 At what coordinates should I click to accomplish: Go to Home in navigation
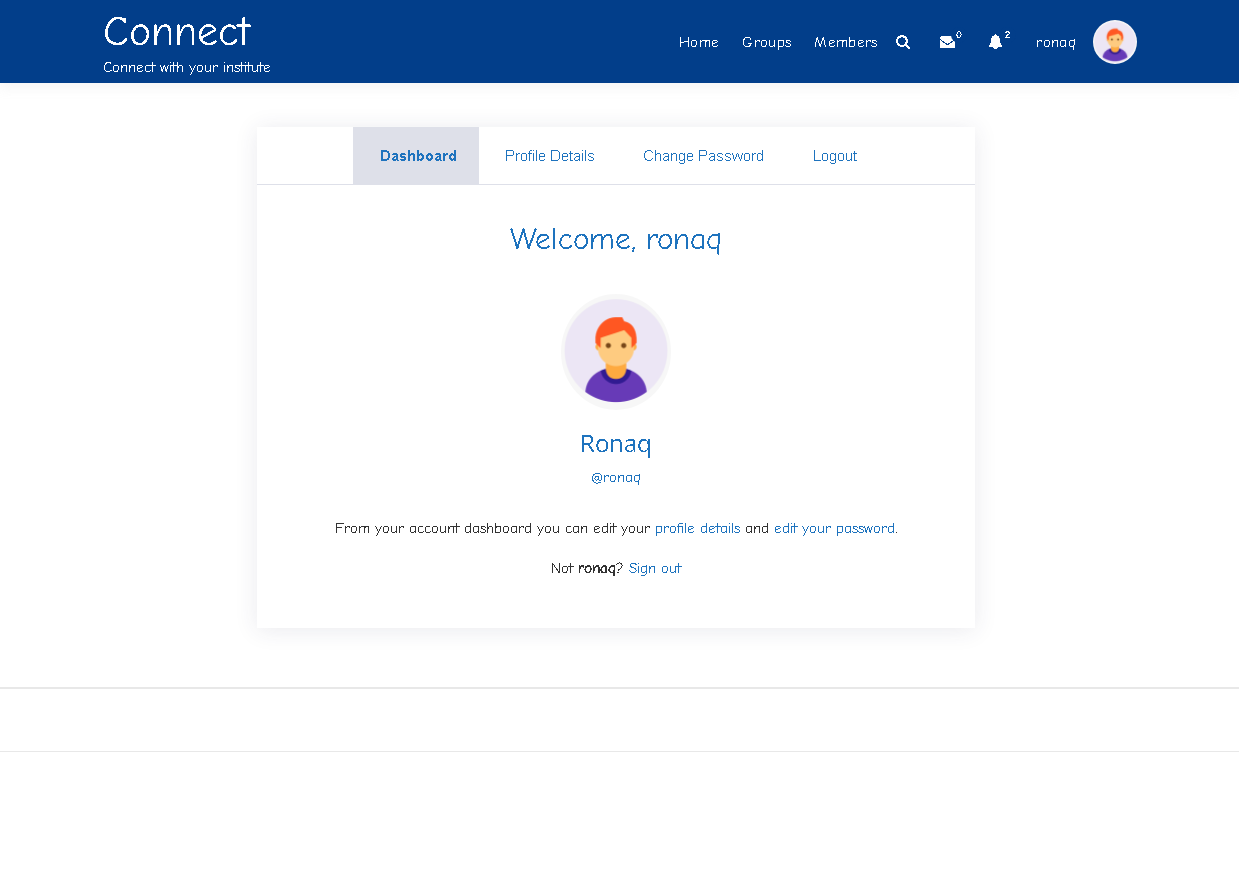pos(699,42)
